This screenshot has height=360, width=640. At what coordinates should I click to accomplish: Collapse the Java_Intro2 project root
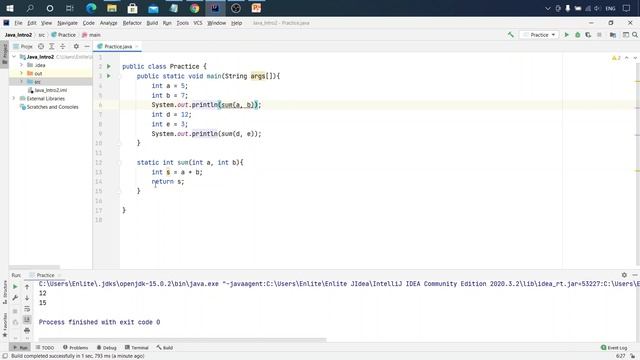(x=14, y=57)
